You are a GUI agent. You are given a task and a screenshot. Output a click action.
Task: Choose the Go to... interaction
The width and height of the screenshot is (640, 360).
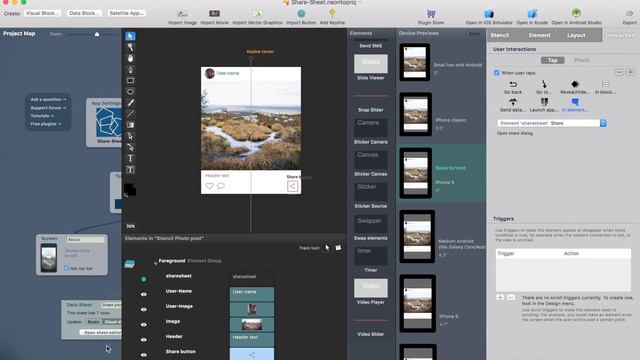click(x=544, y=87)
